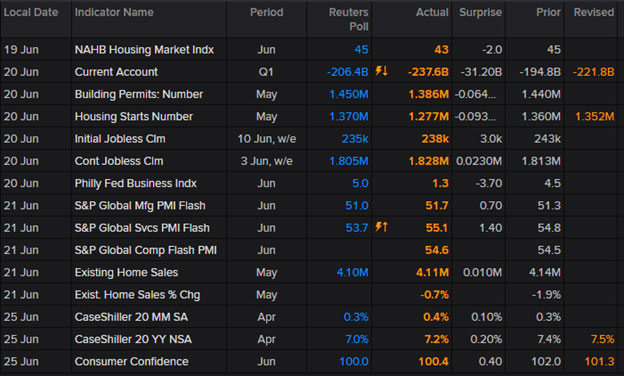The width and height of the screenshot is (624, 376).
Task: Select the Indicator Name column header
Action: (114, 12)
